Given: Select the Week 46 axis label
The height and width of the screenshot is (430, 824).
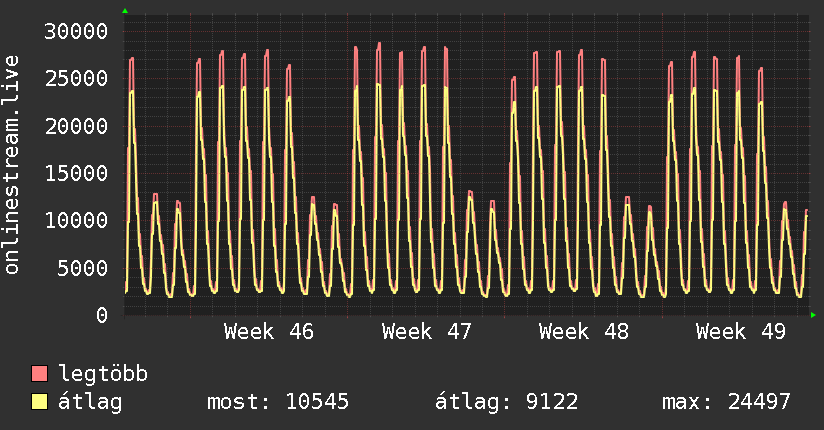Looking at the screenshot, I should click(x=268, y=331).
